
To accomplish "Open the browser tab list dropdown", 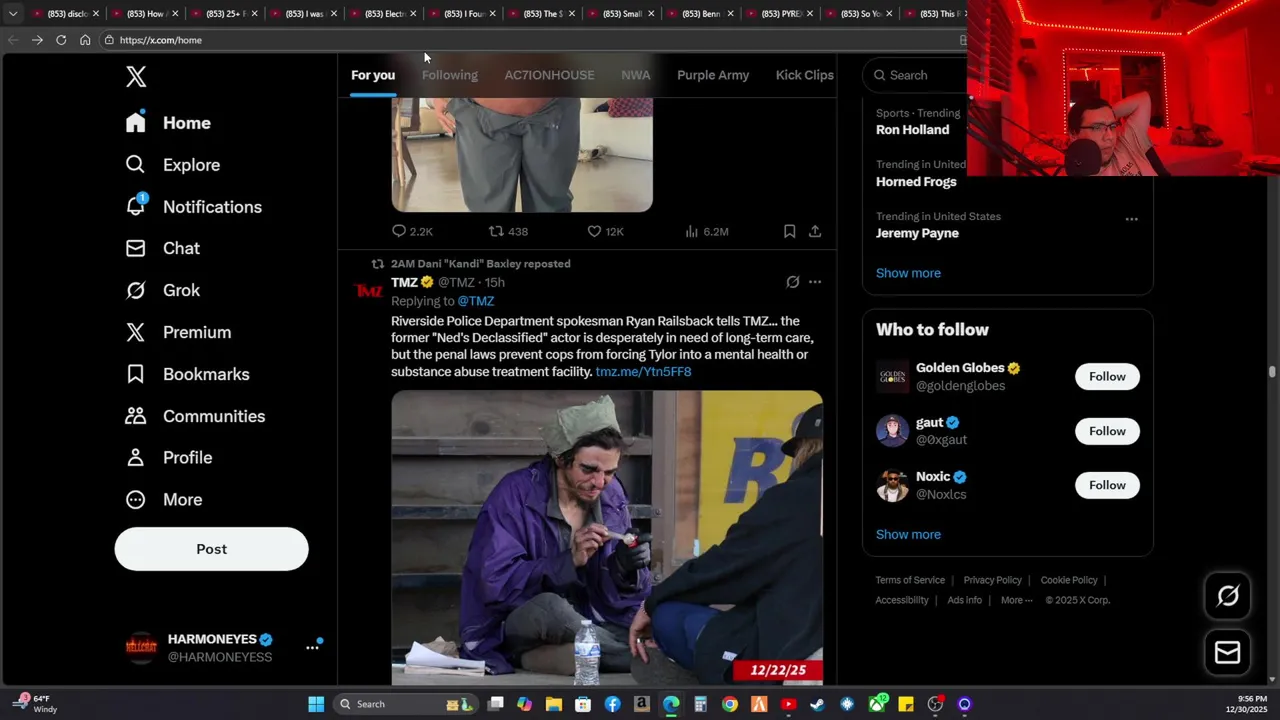I will (x=13, y=14).
